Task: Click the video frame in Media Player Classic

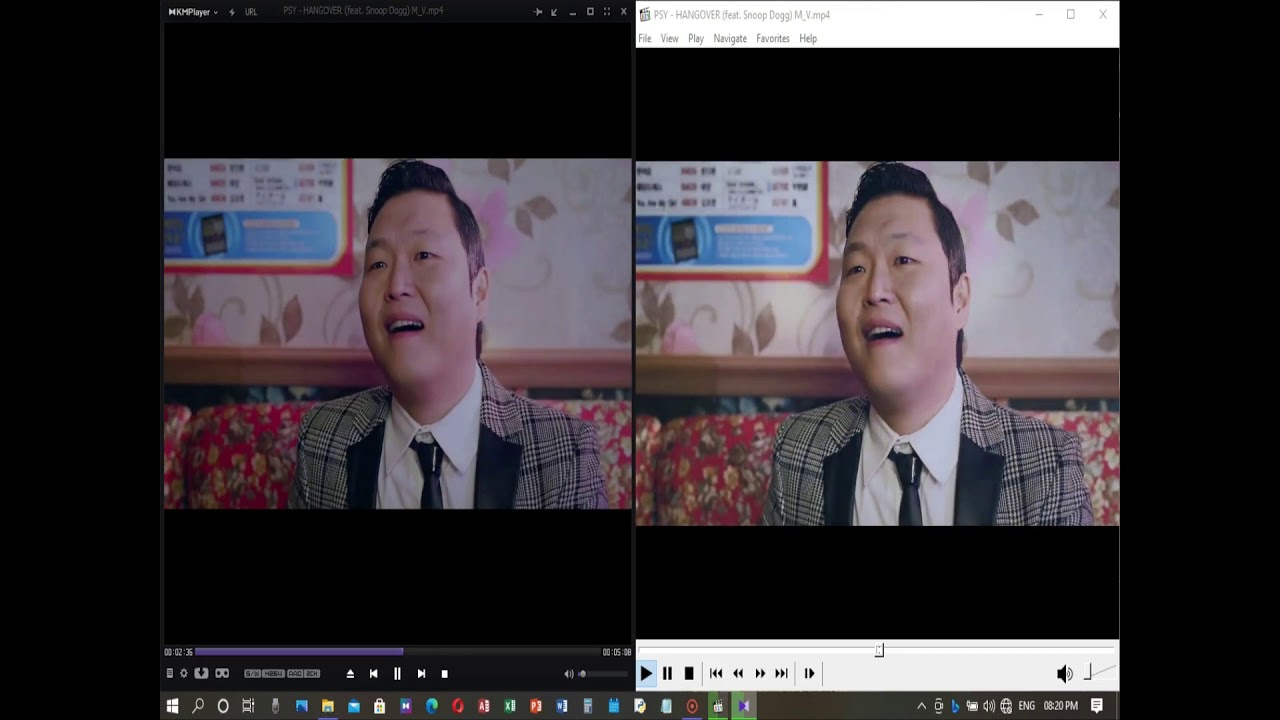Action: pos(877,343)
